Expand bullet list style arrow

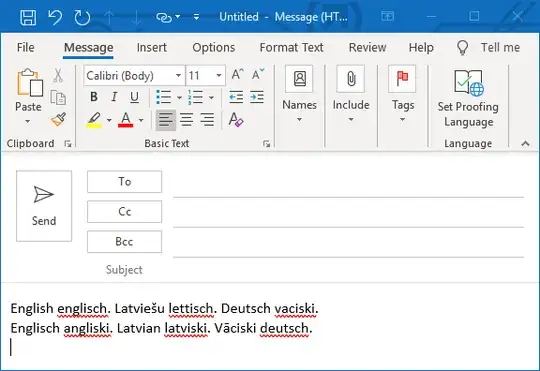[x=179, y=97]
